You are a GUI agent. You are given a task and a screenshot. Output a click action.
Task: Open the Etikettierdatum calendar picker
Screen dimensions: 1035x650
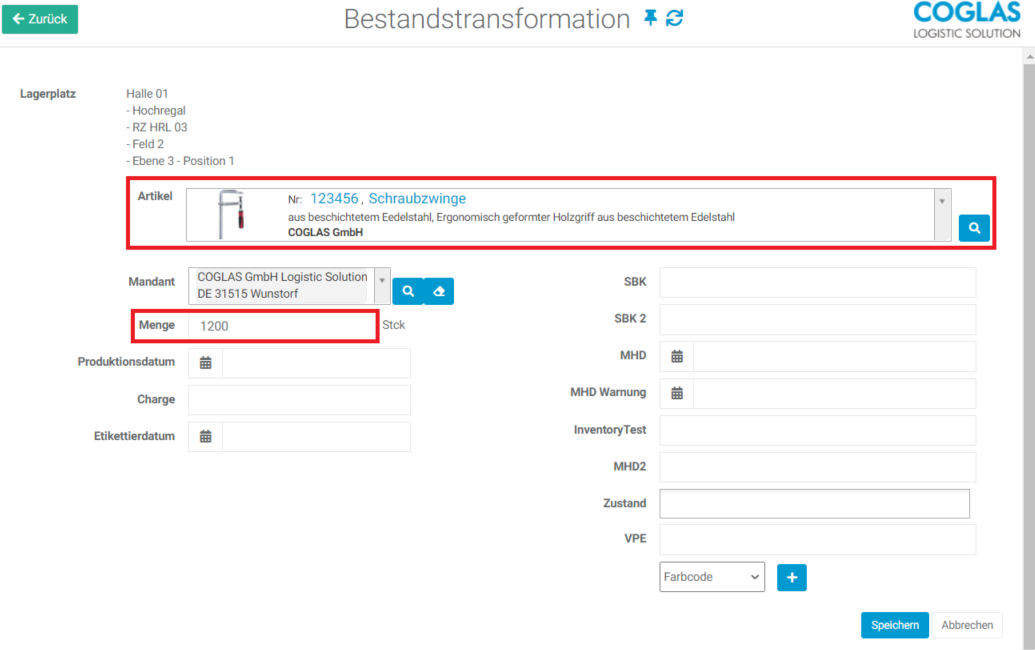click(206, 436)
